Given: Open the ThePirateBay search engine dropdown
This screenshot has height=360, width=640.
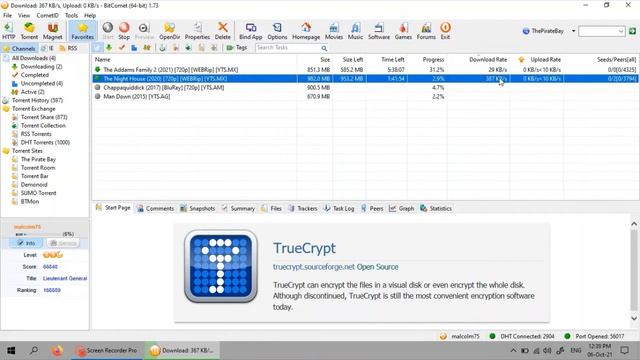Looking at the screenshot, I should 573,31.
